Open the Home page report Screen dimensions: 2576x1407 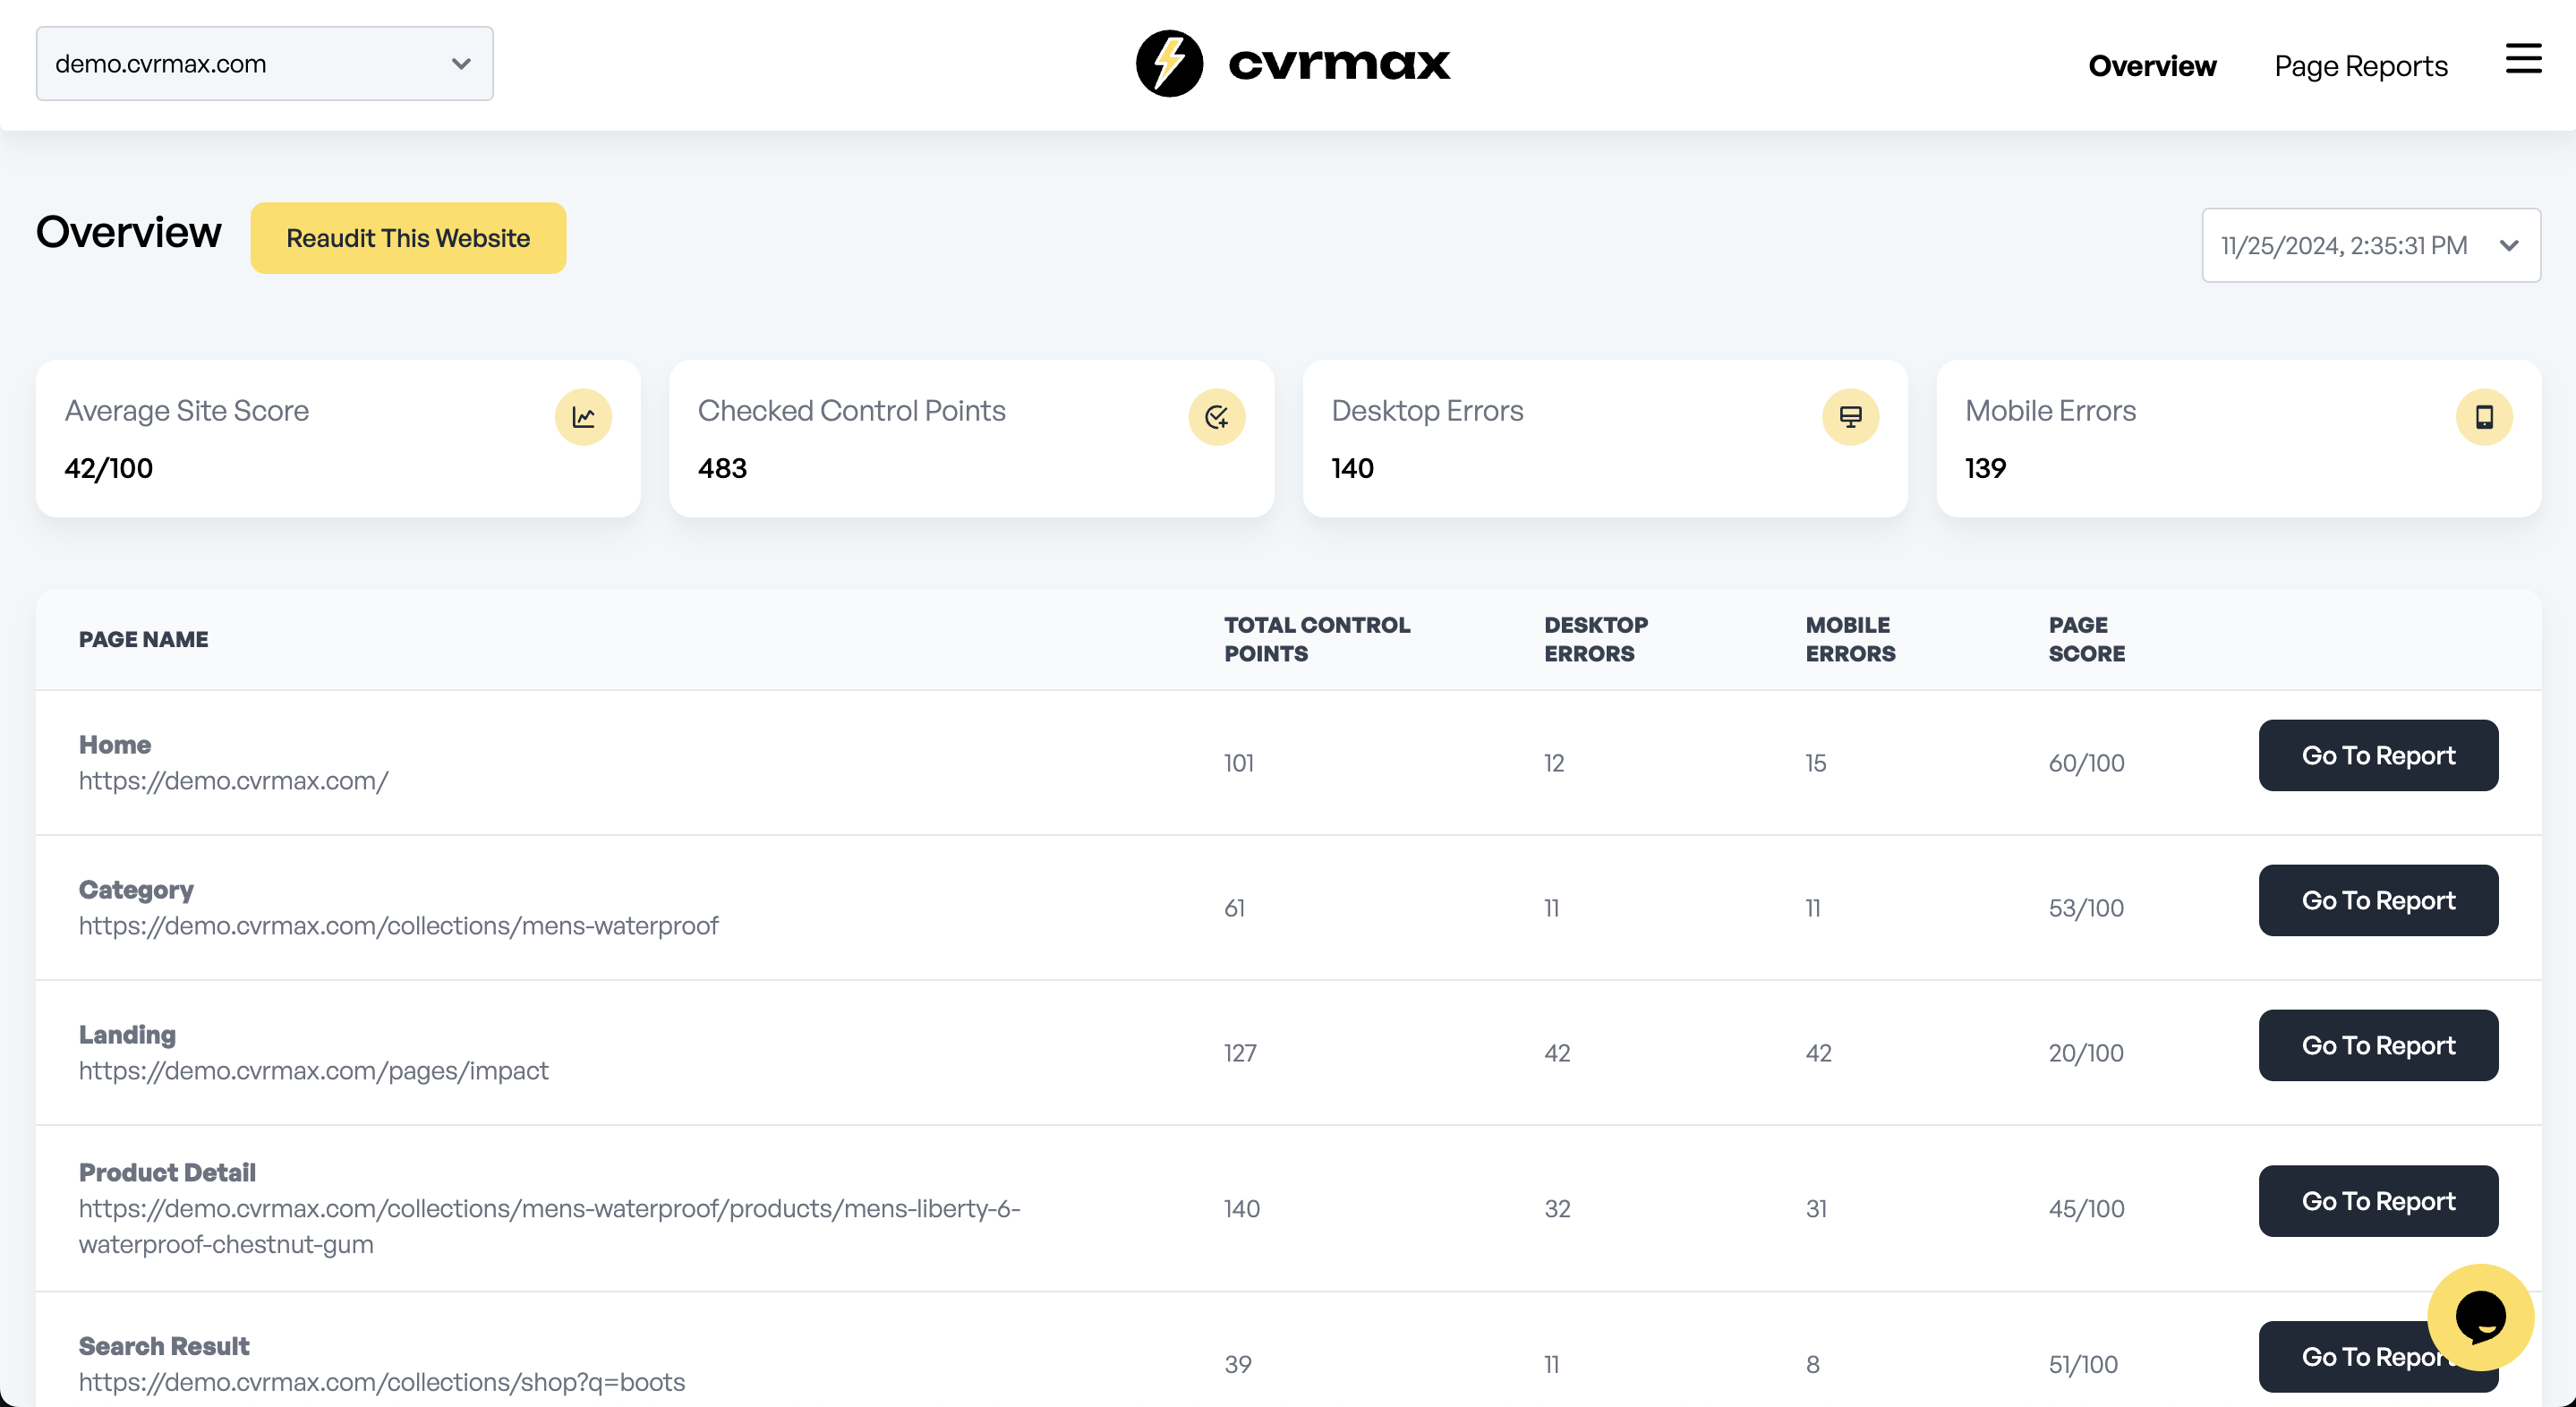coord(2378,755)
